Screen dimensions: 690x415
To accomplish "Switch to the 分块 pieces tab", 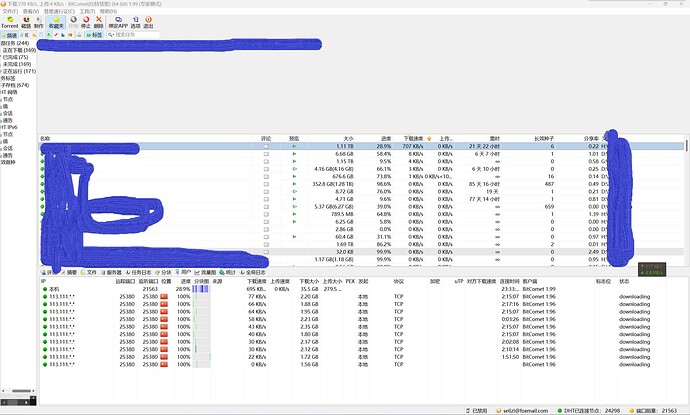I will tap(163, 272).
